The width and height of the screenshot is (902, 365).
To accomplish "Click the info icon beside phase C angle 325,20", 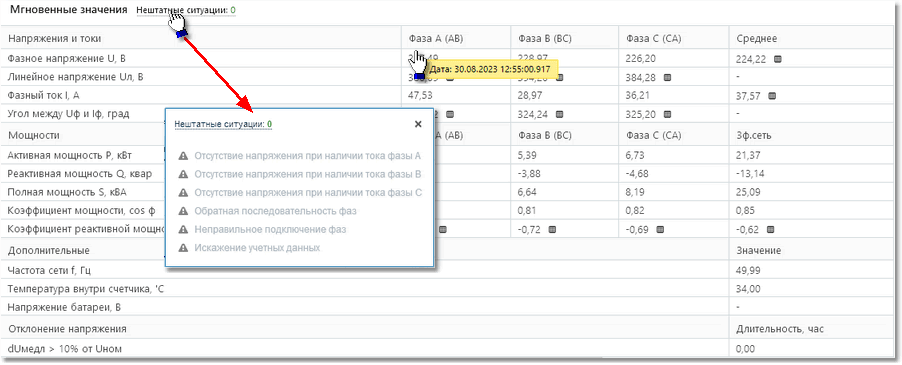I will [x=667, y=114].
